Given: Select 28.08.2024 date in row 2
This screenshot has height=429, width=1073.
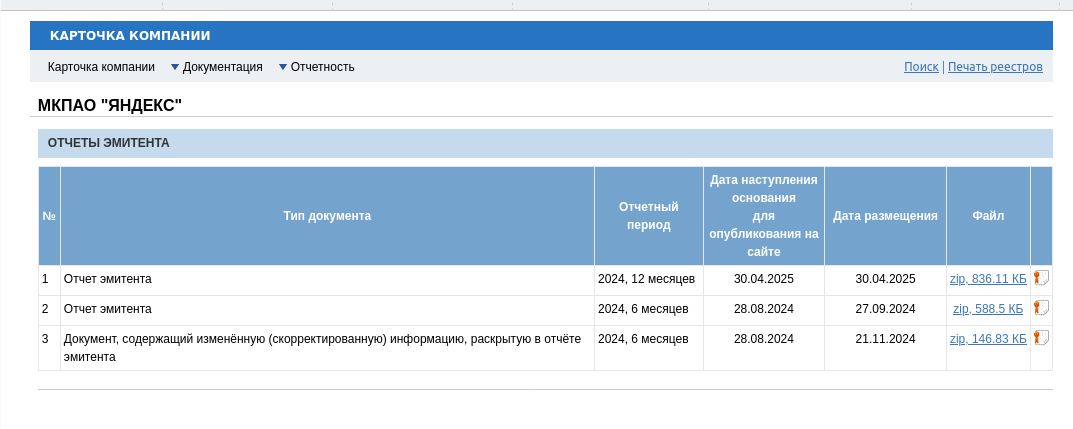Looking at the screenshot, I should click(764, 309).
